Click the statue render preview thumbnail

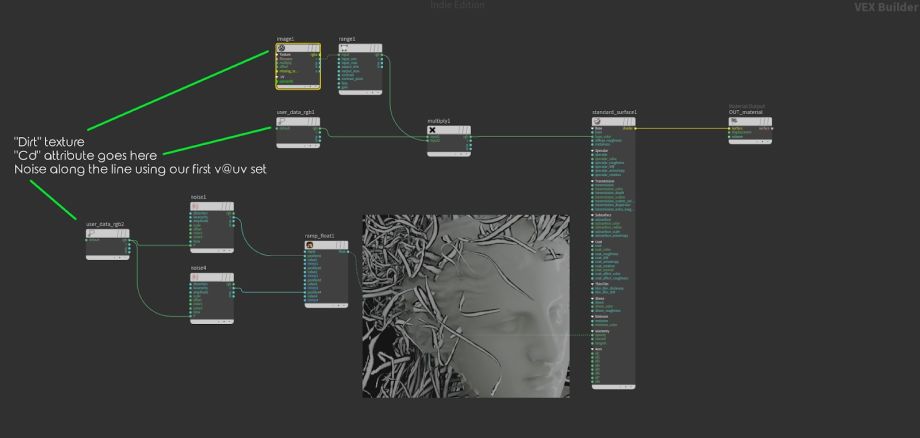[x=466, y=305]
